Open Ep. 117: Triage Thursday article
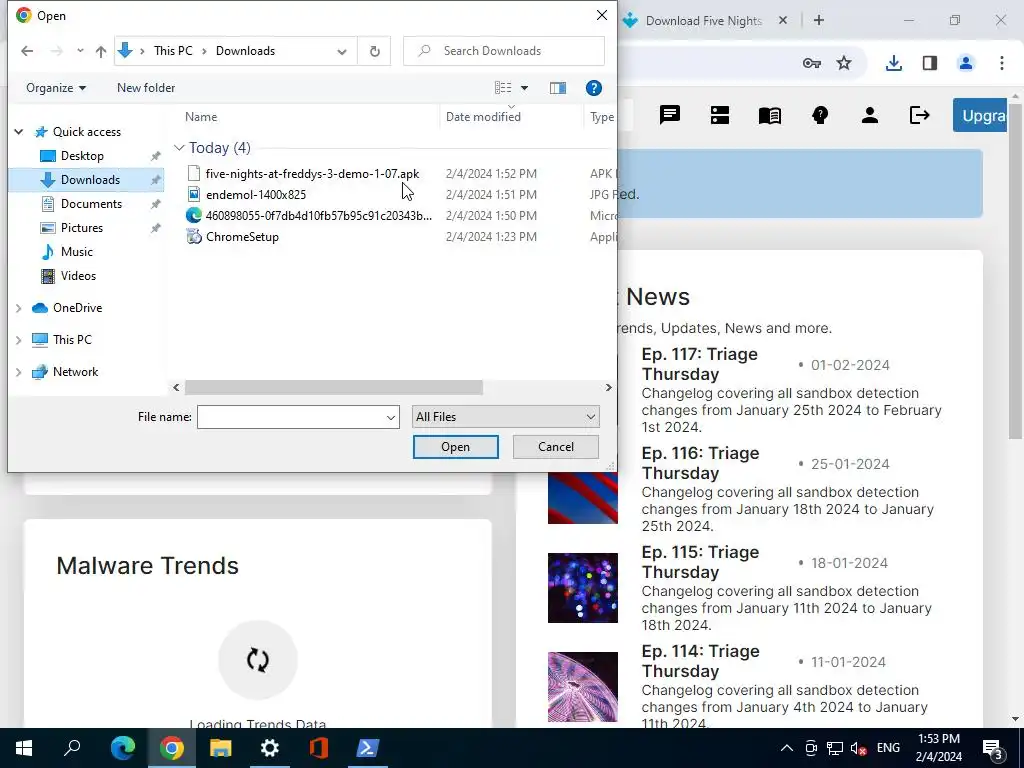This screenshot has height=768, width=1024. tap(699, 364)
